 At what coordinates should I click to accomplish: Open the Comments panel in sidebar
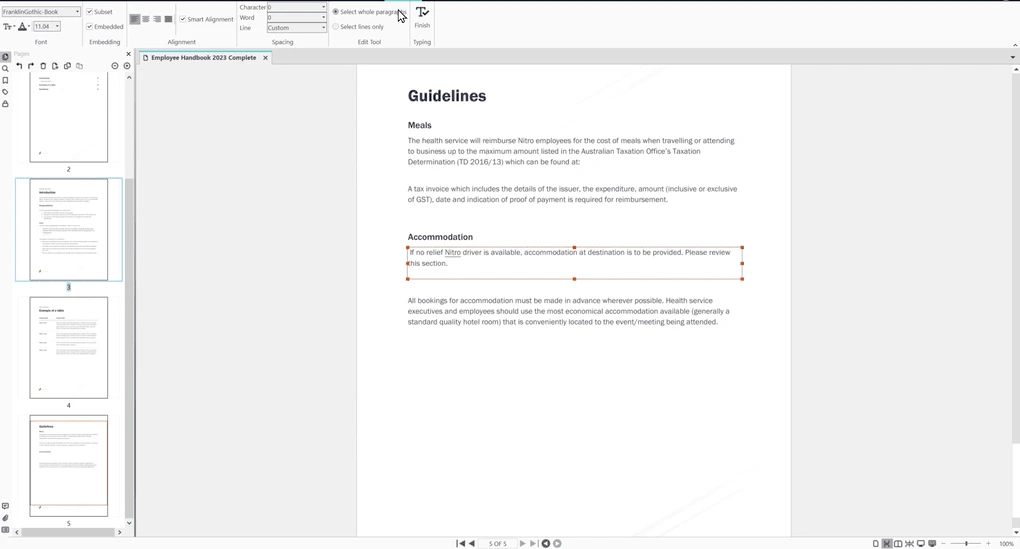[5, 506]
